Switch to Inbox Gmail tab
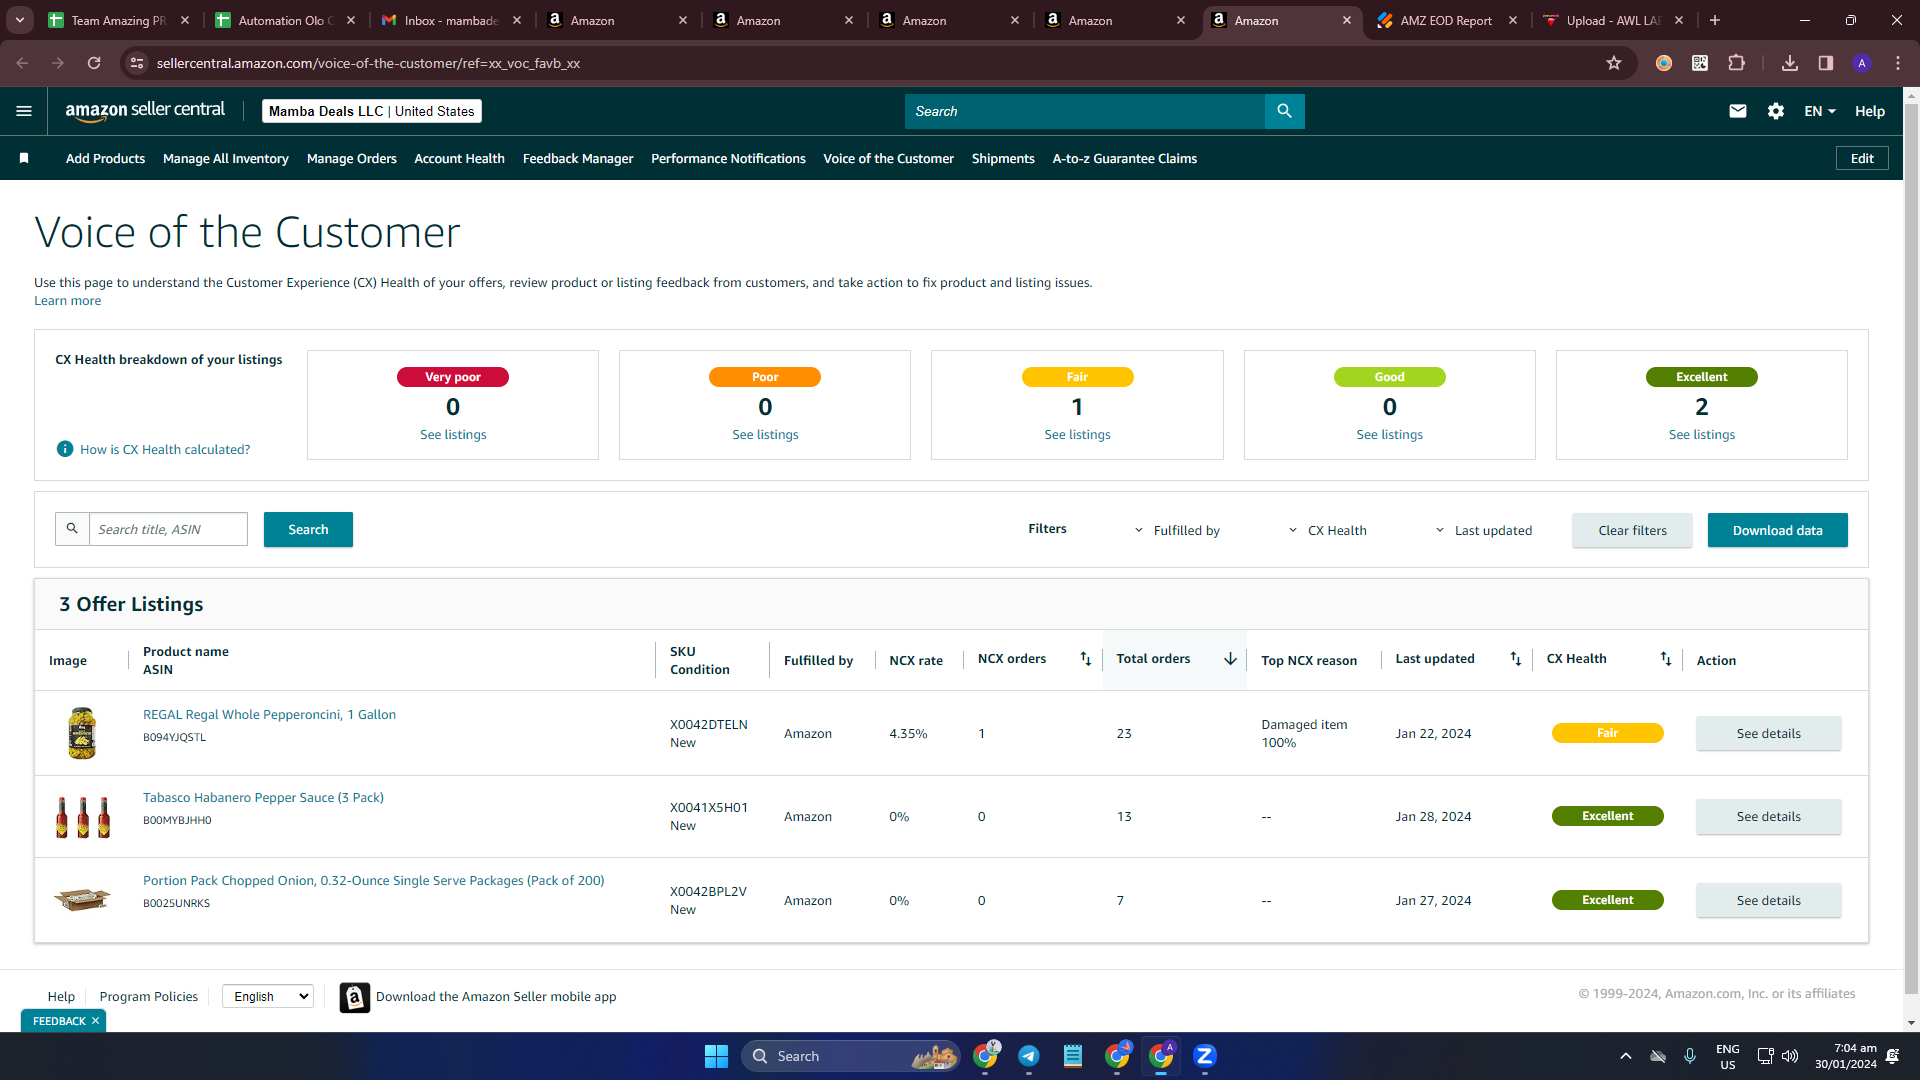The image size is (1920, 1080). pyautogui.click(x=451, y=20)
